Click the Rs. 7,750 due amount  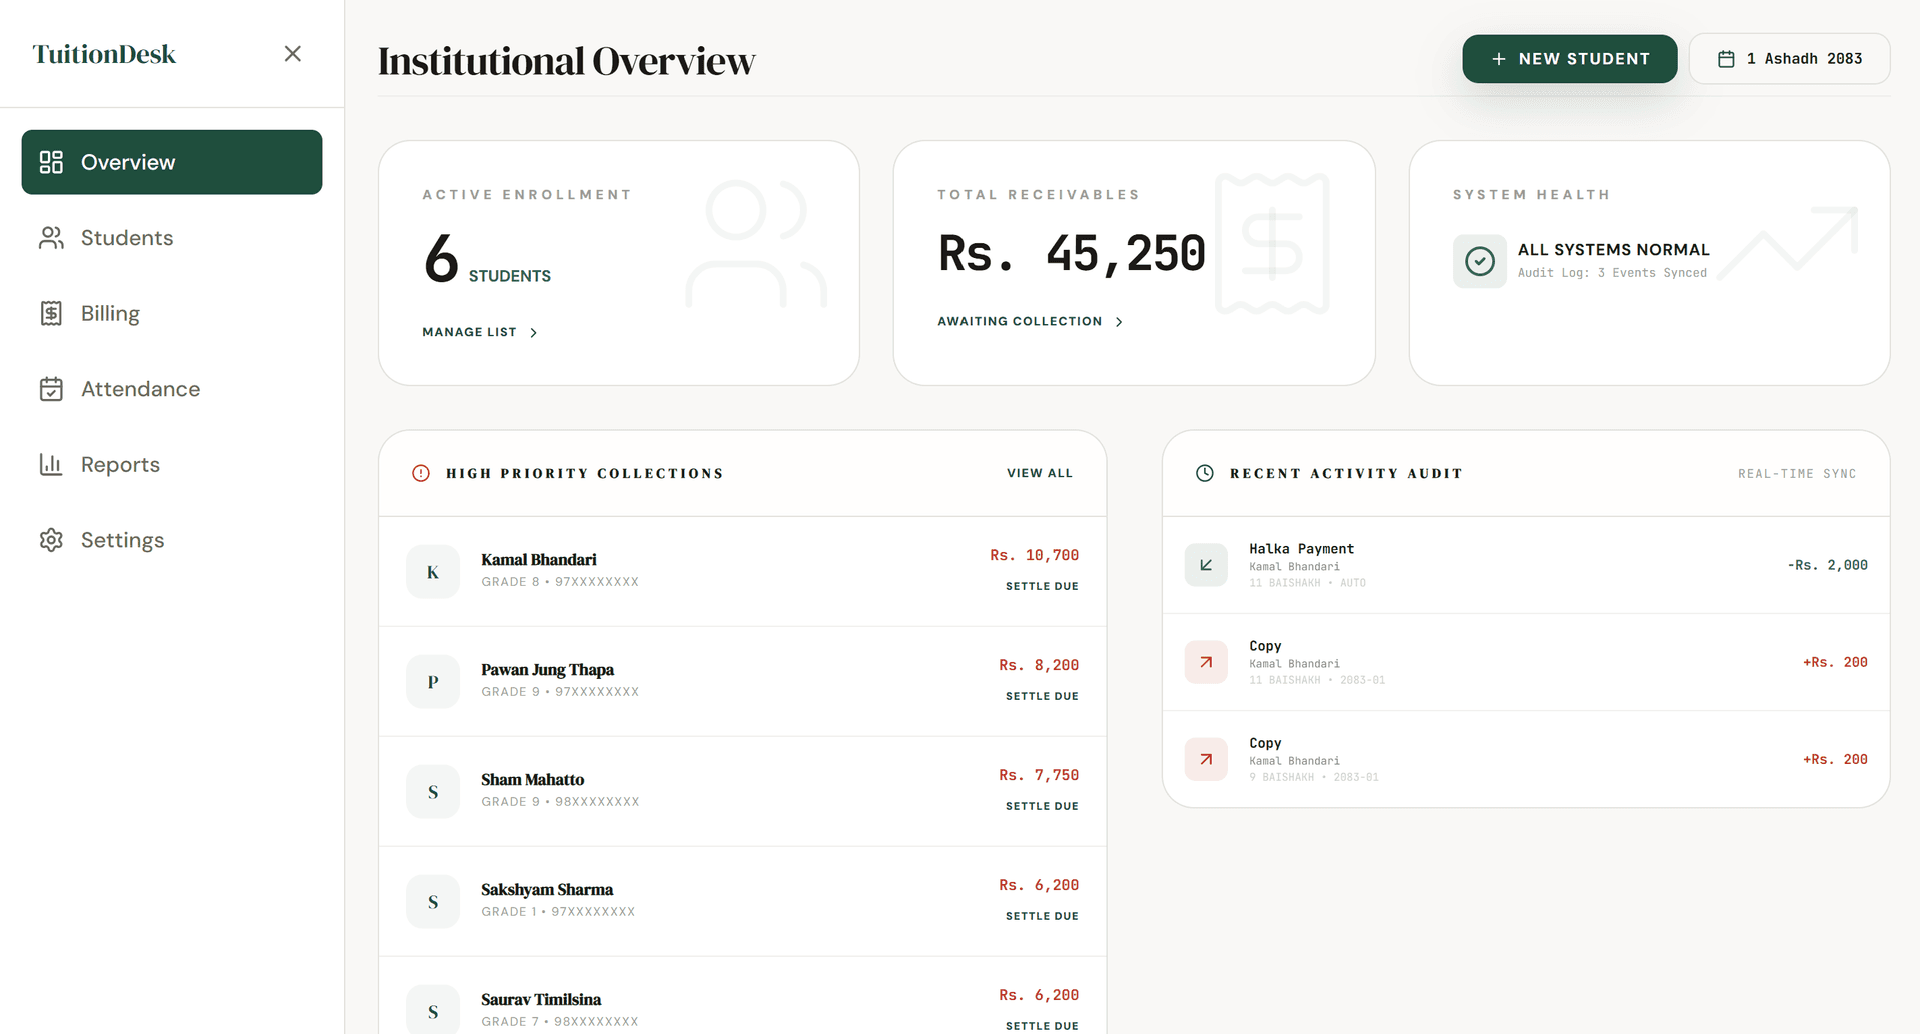(x=1039, y=775)
